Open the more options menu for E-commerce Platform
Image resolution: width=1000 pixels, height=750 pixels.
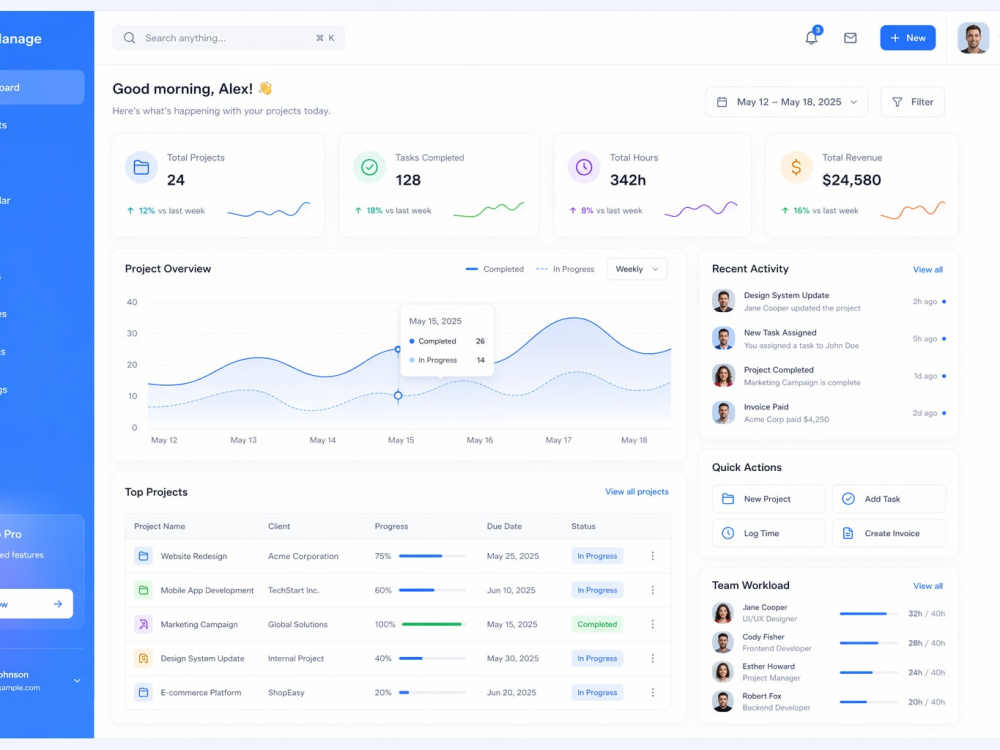(652, 692)
